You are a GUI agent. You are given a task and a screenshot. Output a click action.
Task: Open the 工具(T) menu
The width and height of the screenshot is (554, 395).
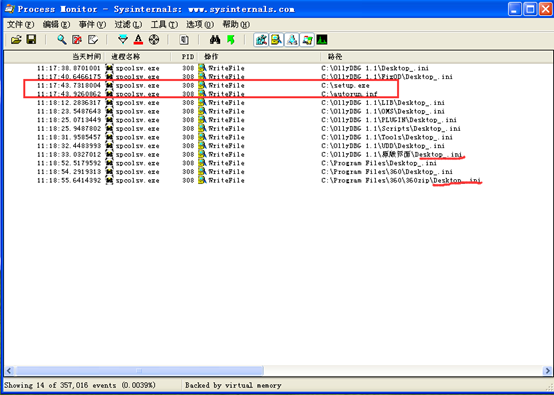164,24
